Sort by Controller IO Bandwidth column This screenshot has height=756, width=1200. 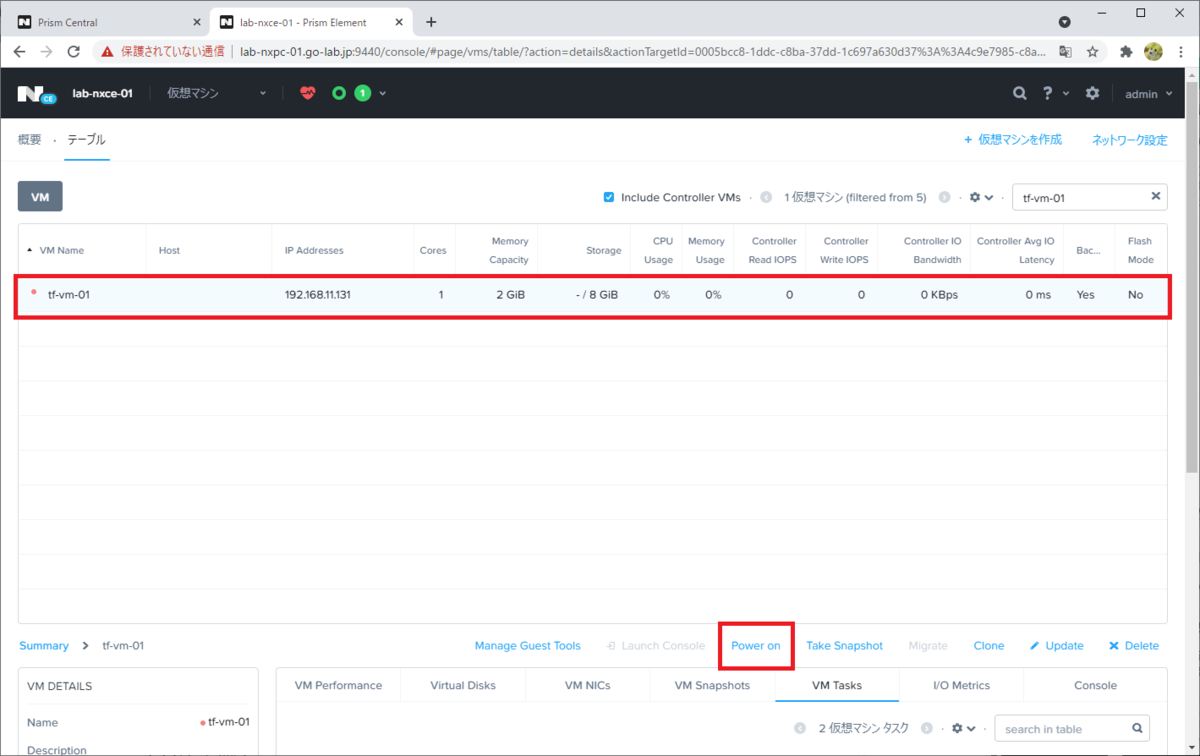(932, 250)
